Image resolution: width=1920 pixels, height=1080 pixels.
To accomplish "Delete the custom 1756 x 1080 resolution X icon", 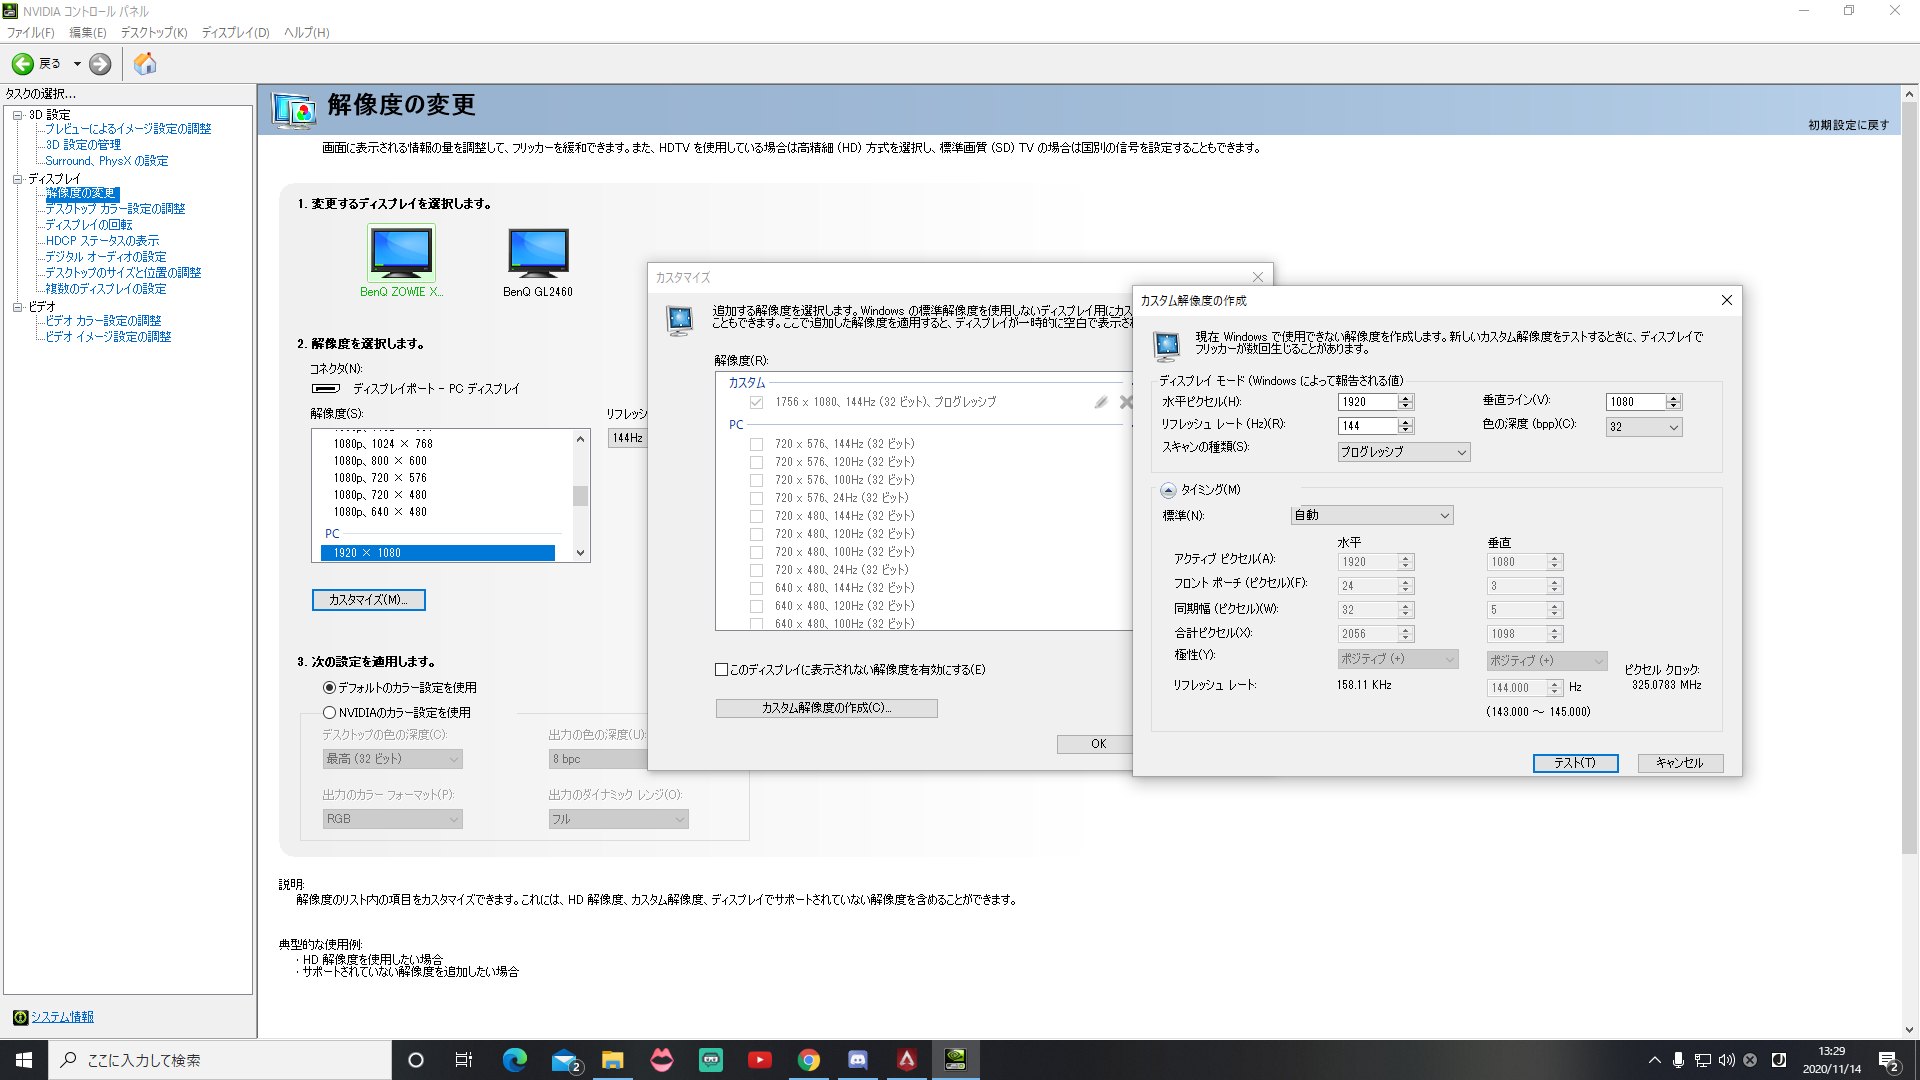I will click(x=1127, y=402).
